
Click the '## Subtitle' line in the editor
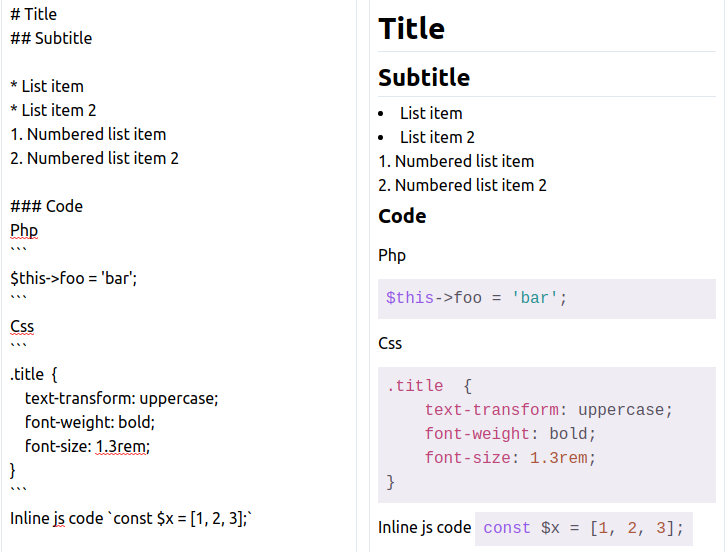click(x=51, y=38)
